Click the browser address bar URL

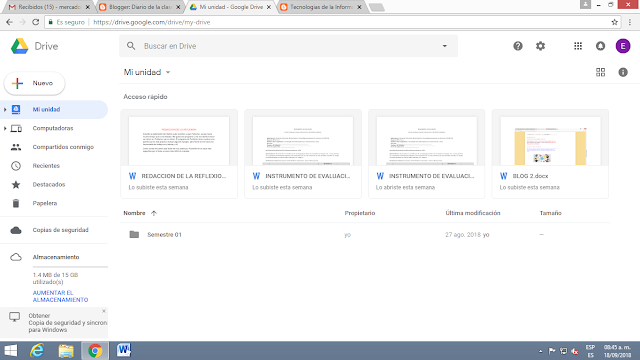152,22
